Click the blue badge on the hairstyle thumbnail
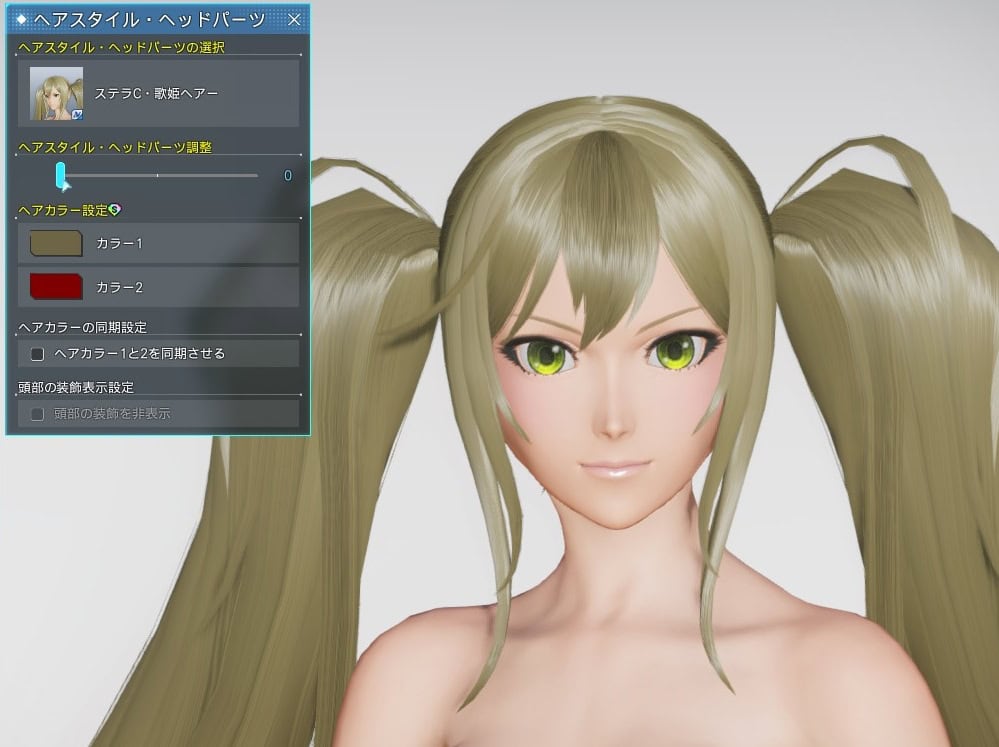This screenshot has height=747, width=999. pos(76,114)
